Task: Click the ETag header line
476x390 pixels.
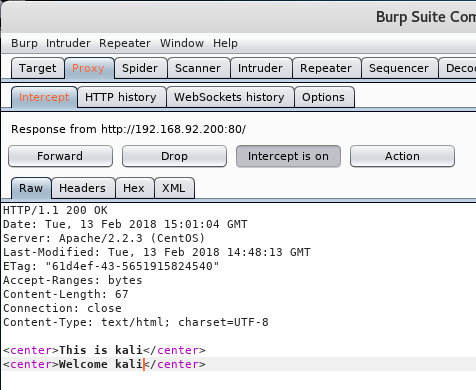Action: pos(111,266)
